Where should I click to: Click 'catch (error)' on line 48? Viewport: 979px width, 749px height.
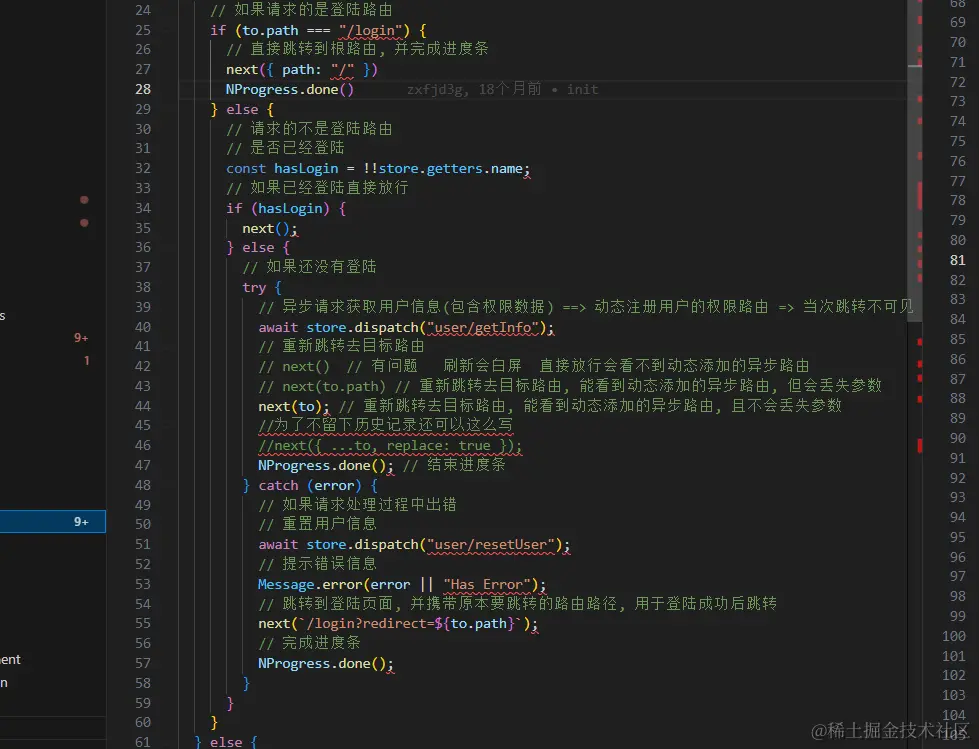point(310,486)
